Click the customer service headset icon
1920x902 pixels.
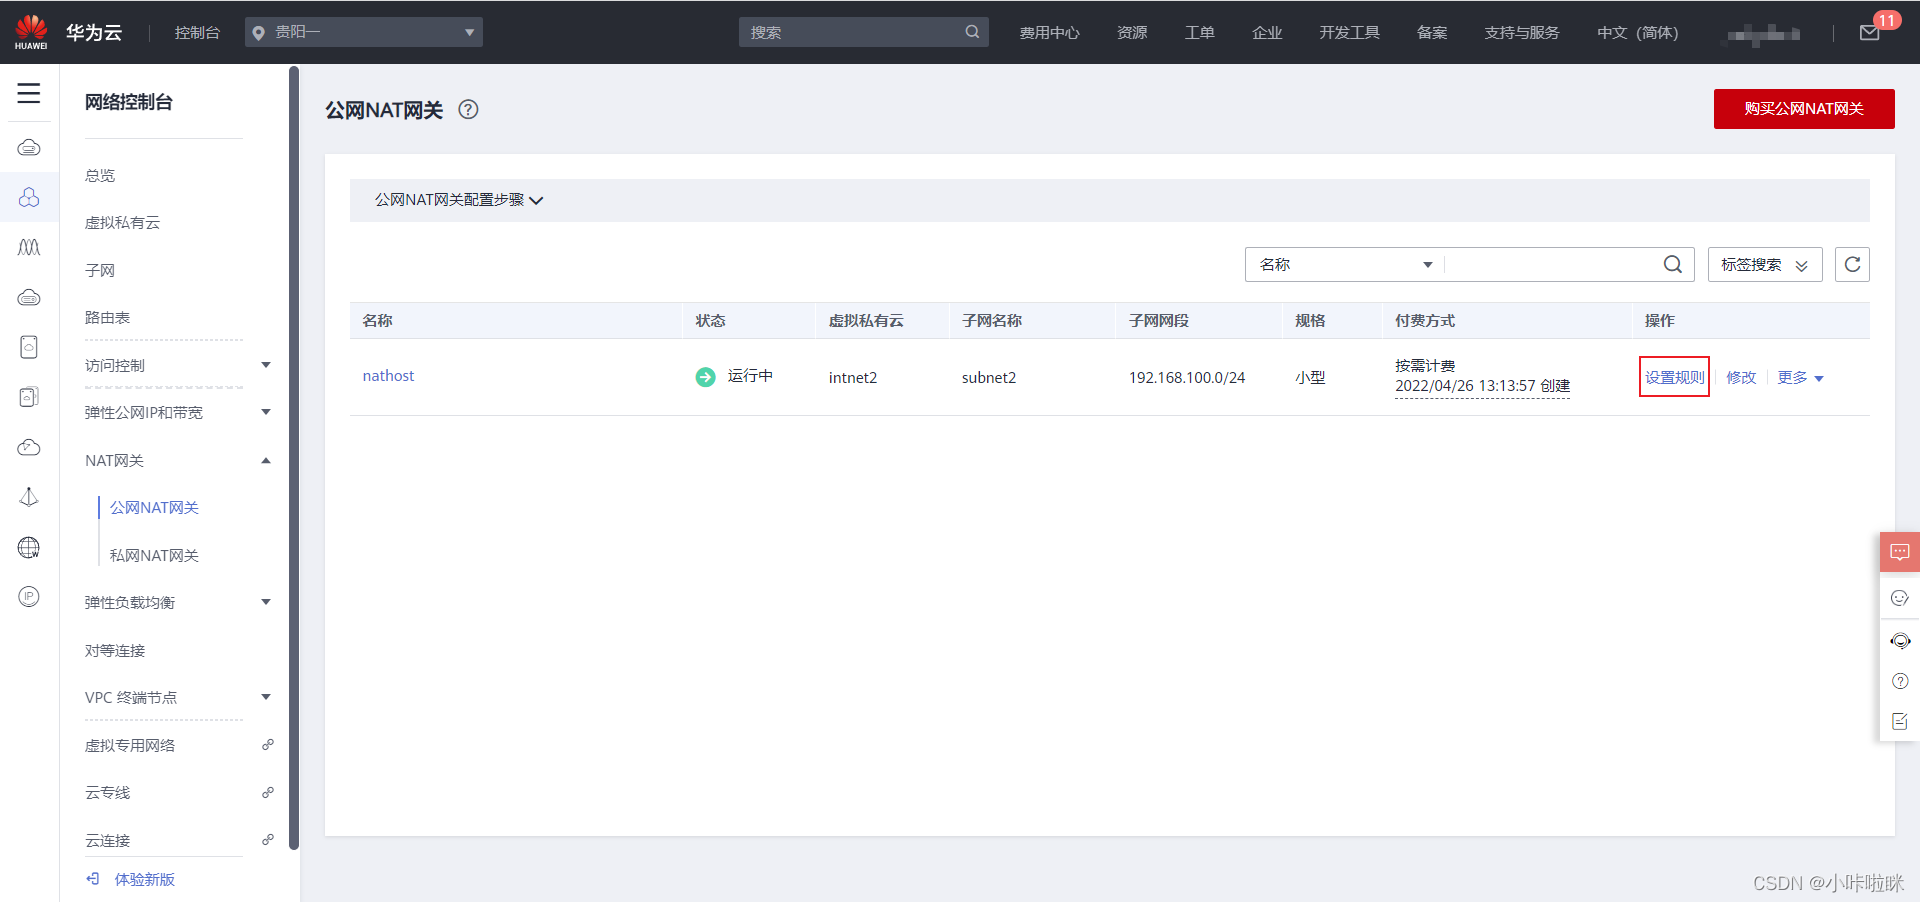pos(1899,641)
